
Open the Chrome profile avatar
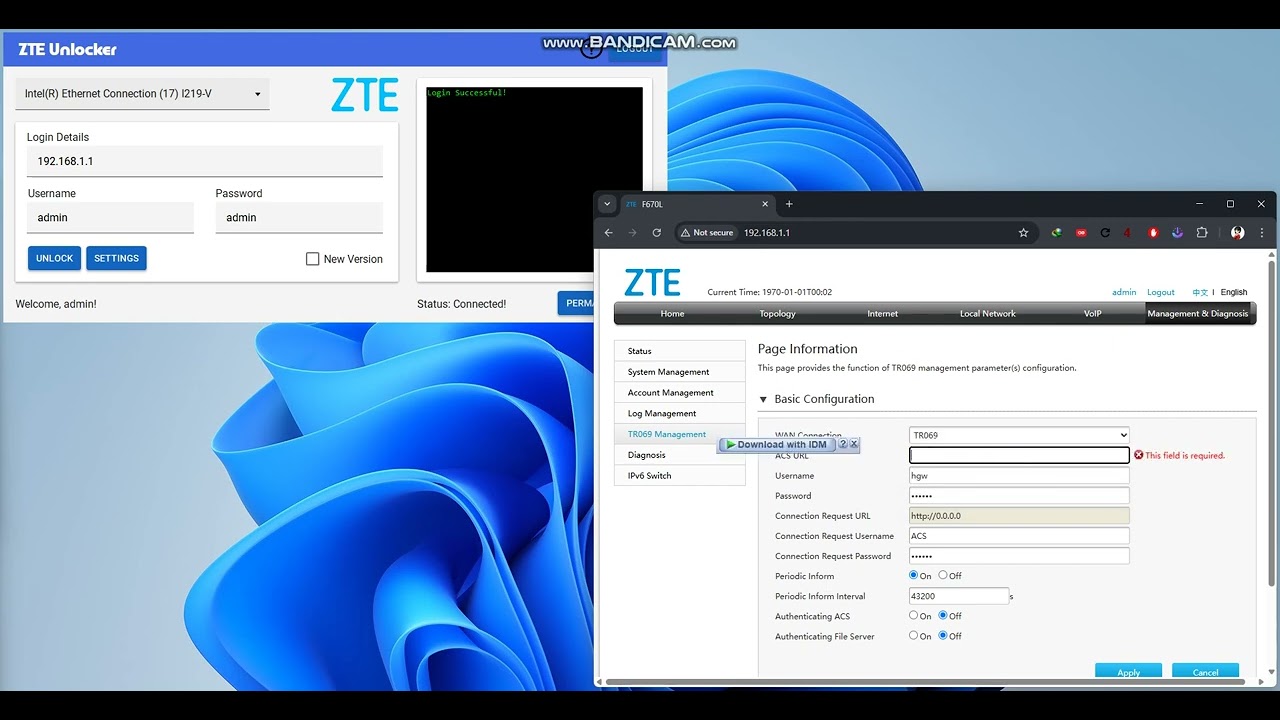pyautogui.click(x=1238, y=233)
